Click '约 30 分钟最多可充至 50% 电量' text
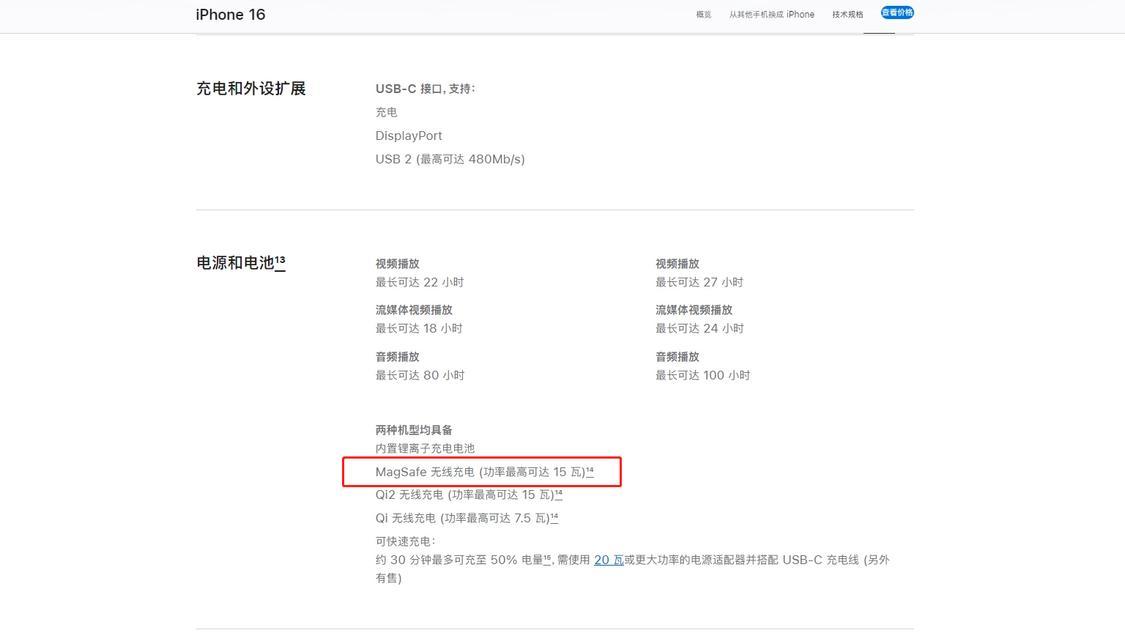 pyautogui.click(x=459, y=560)
